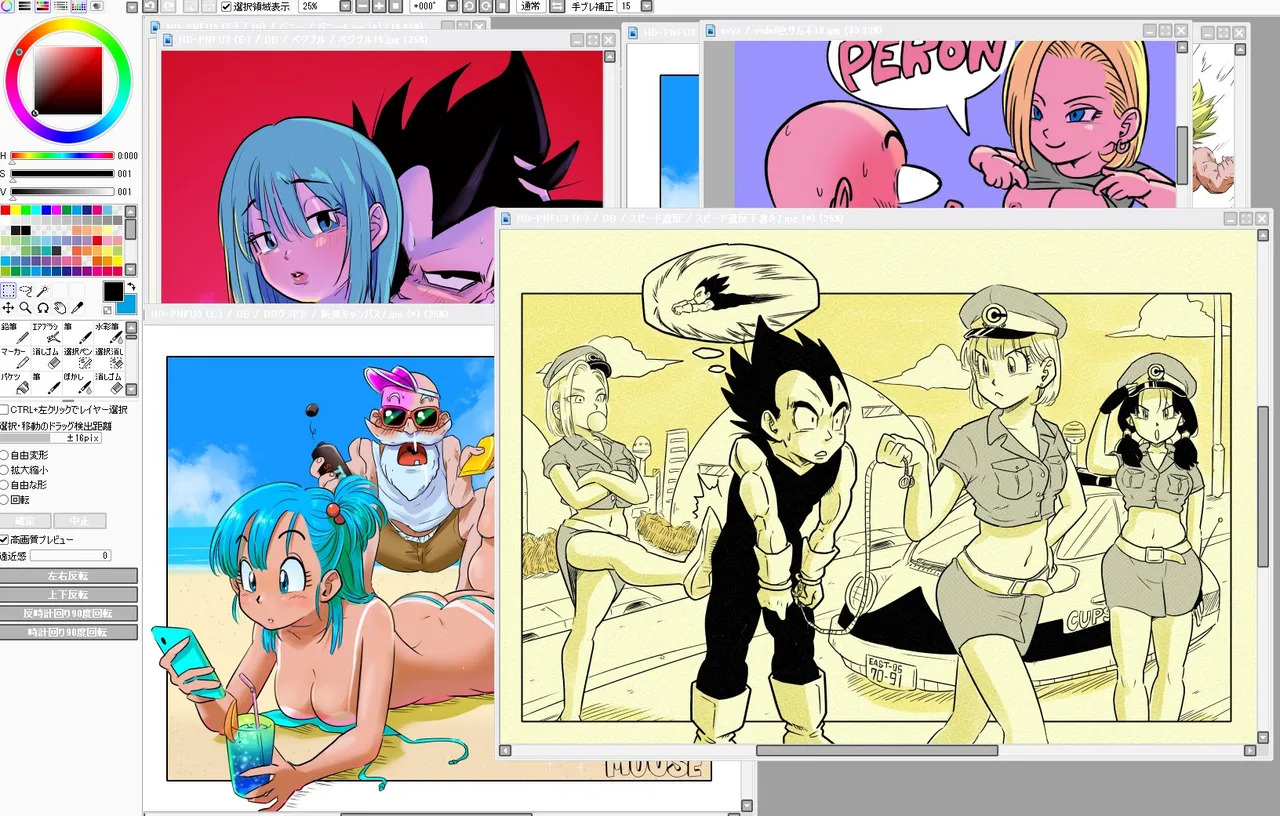Screen dimensions: 1280x816
Task: Choose the 鉛筆 pencil brush
Action: pos(16,334)
